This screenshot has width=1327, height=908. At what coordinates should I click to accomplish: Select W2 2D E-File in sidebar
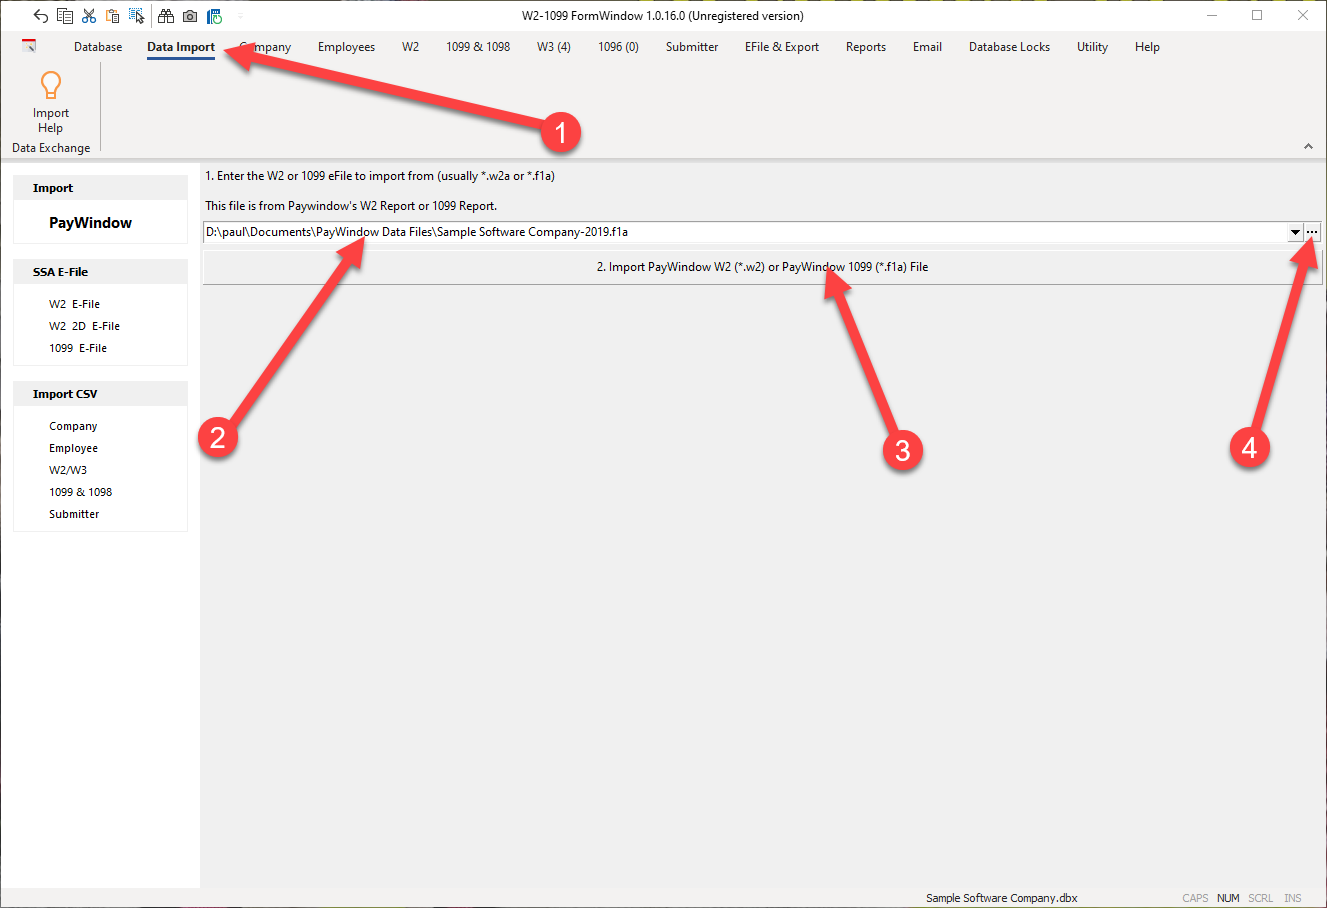pos(84,326)
